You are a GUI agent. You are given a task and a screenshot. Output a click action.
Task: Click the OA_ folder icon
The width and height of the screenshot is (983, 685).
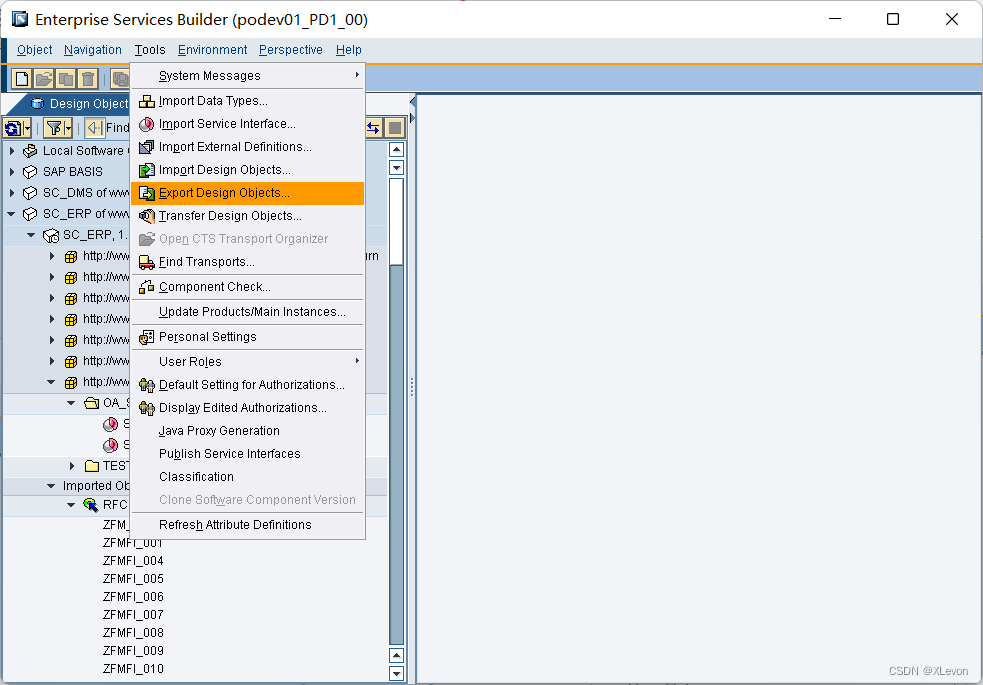pyautogui.click(x=92, y=403)
